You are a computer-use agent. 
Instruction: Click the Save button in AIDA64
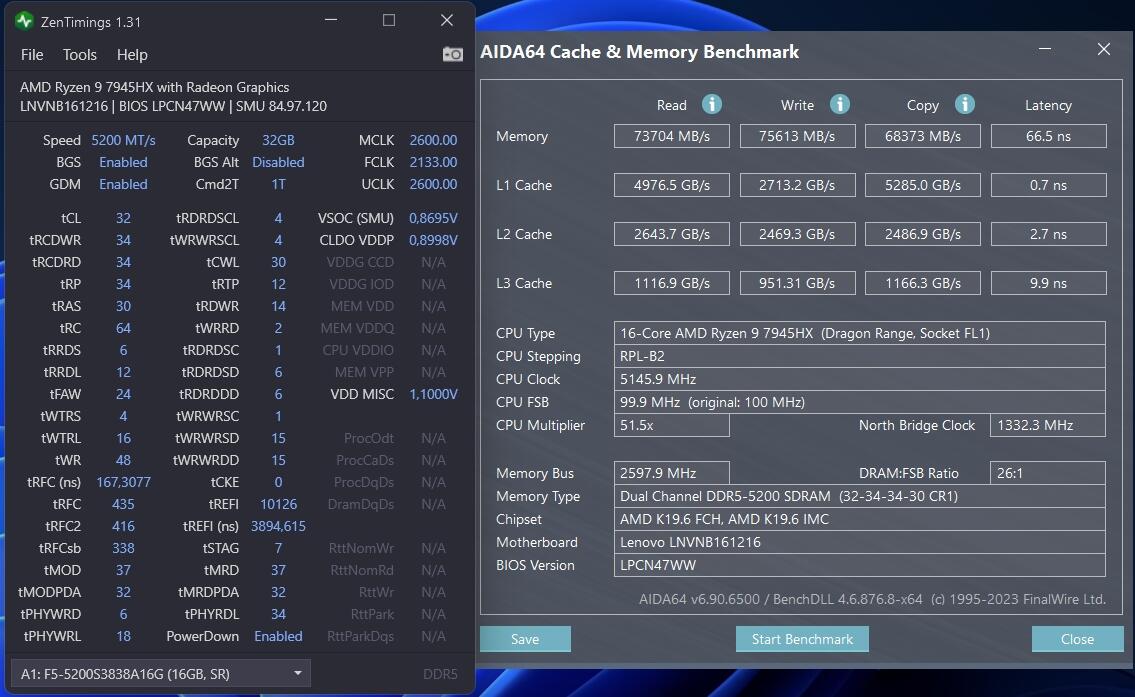(x=525, y=639)
